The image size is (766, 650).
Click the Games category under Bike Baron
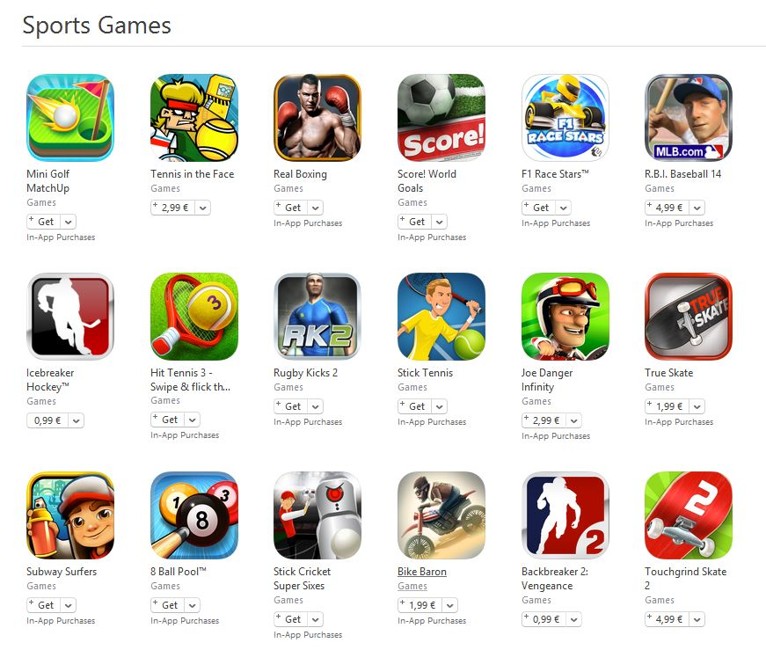(412, 586)
